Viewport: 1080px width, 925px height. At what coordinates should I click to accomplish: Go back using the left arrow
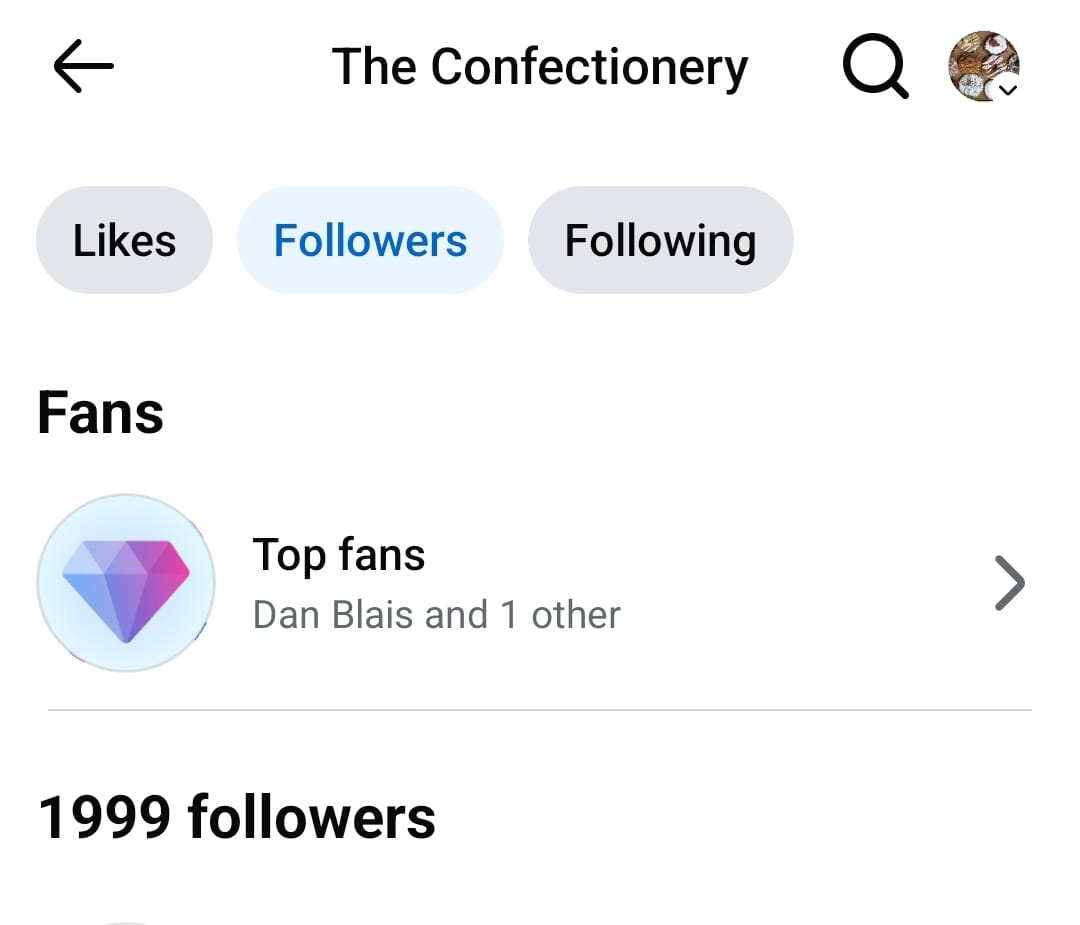pos(83,66)
